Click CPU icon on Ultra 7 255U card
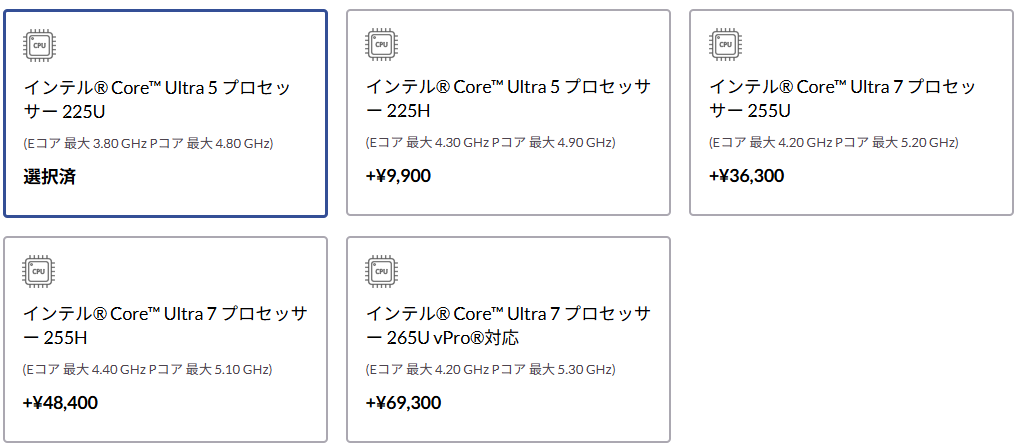The width and height of the screenshot is (1024, 448). click(x=724, y=44)
